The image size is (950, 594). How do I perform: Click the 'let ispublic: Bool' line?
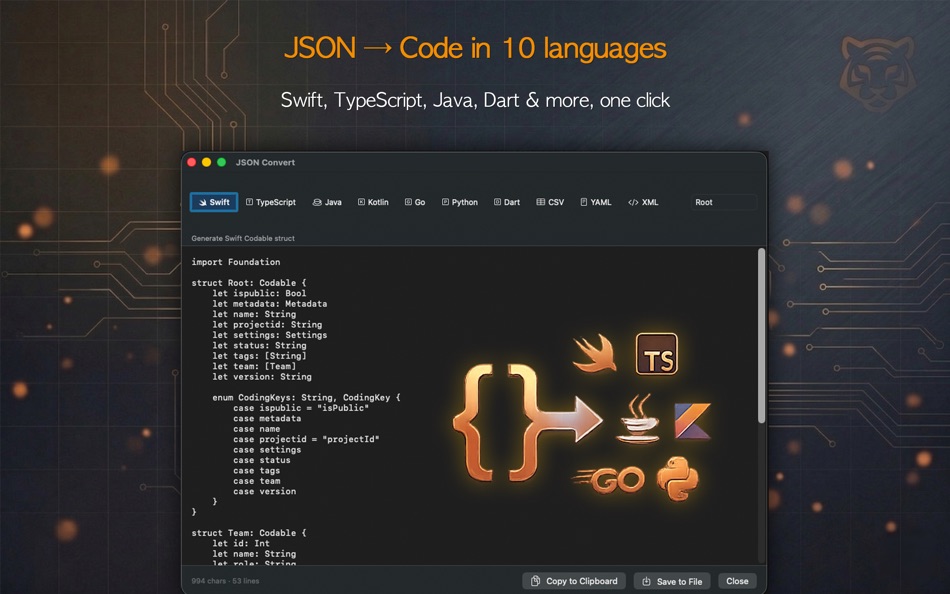(x=259, y=293)
